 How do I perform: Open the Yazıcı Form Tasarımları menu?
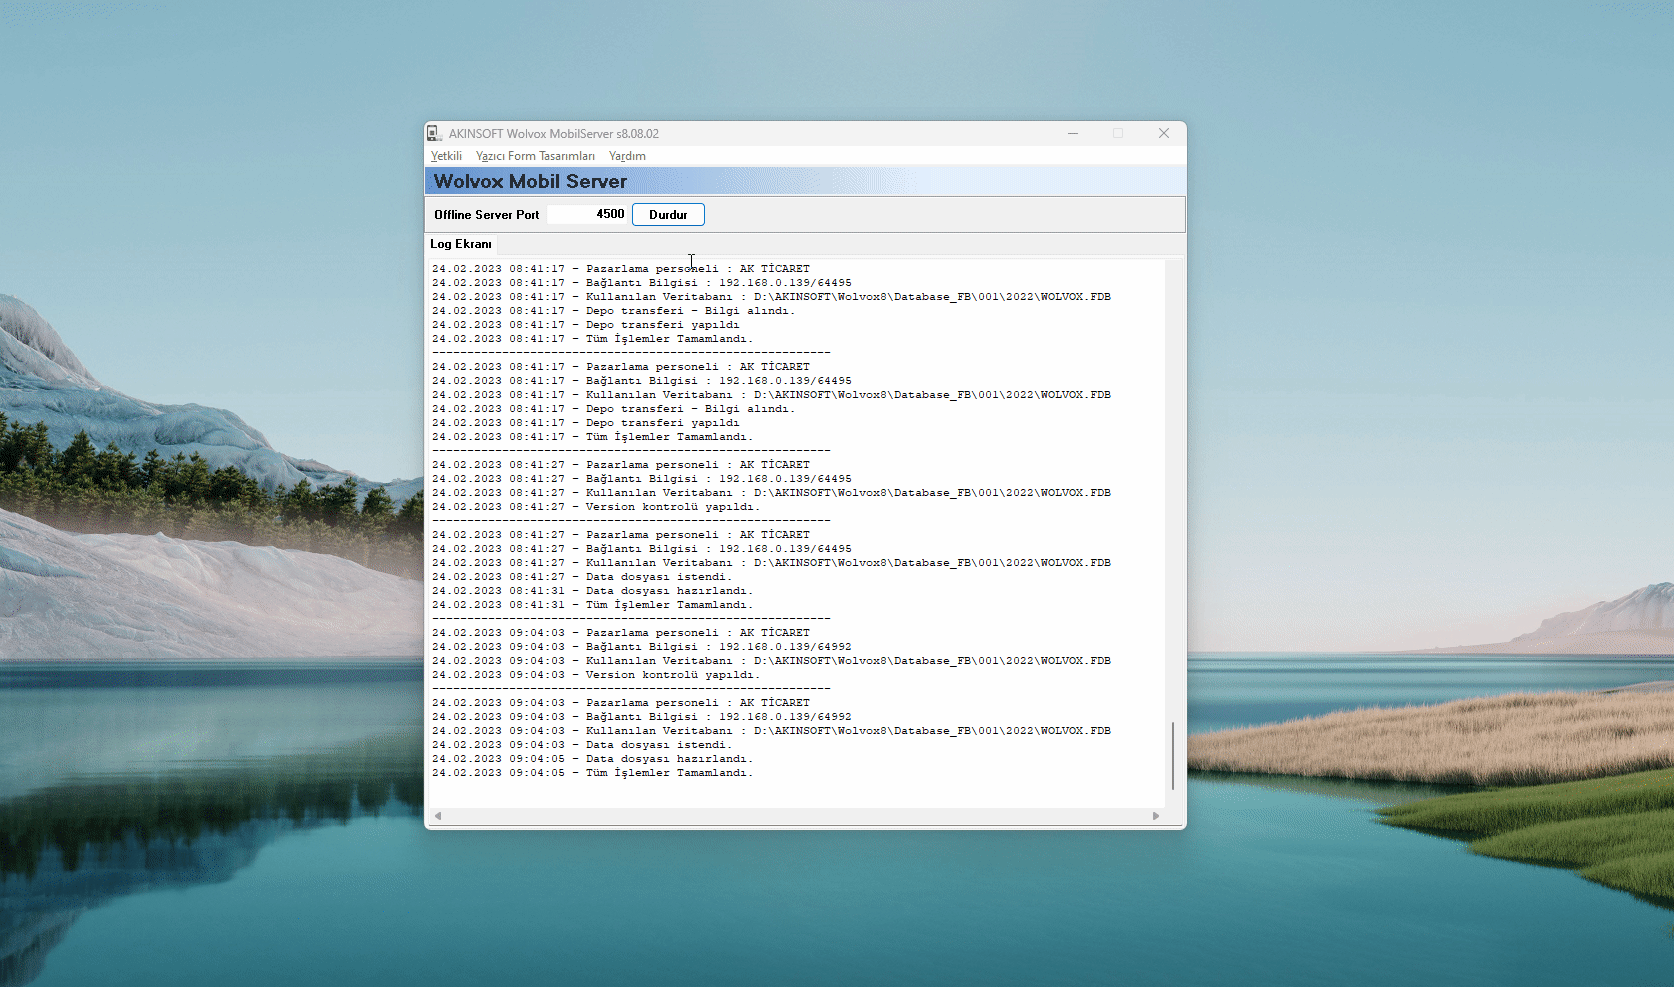tap(535, 156)
